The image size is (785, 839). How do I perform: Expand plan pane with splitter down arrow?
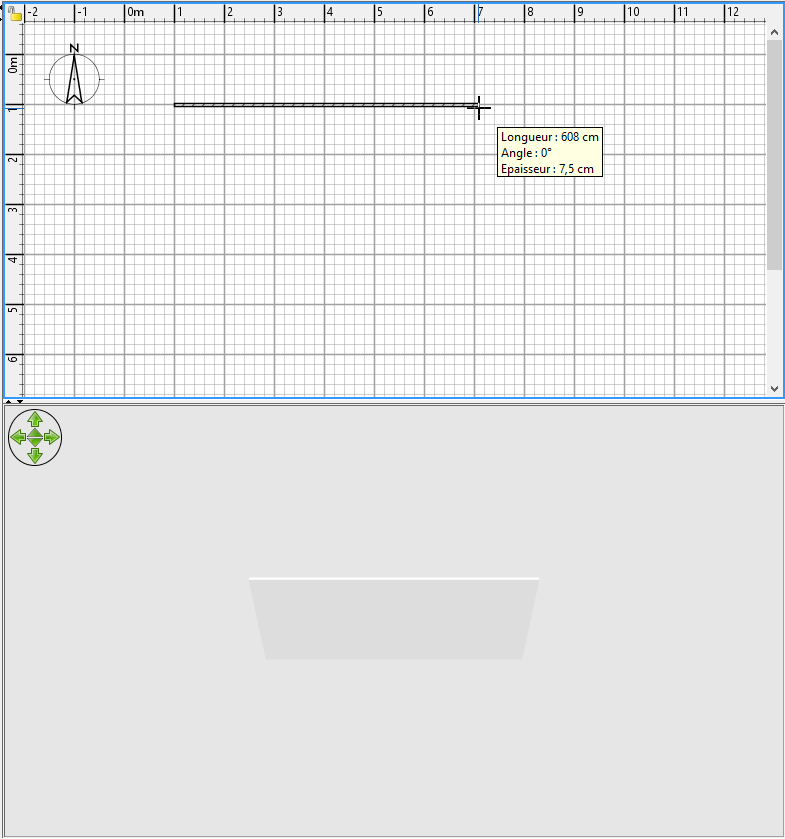point(20,401)
